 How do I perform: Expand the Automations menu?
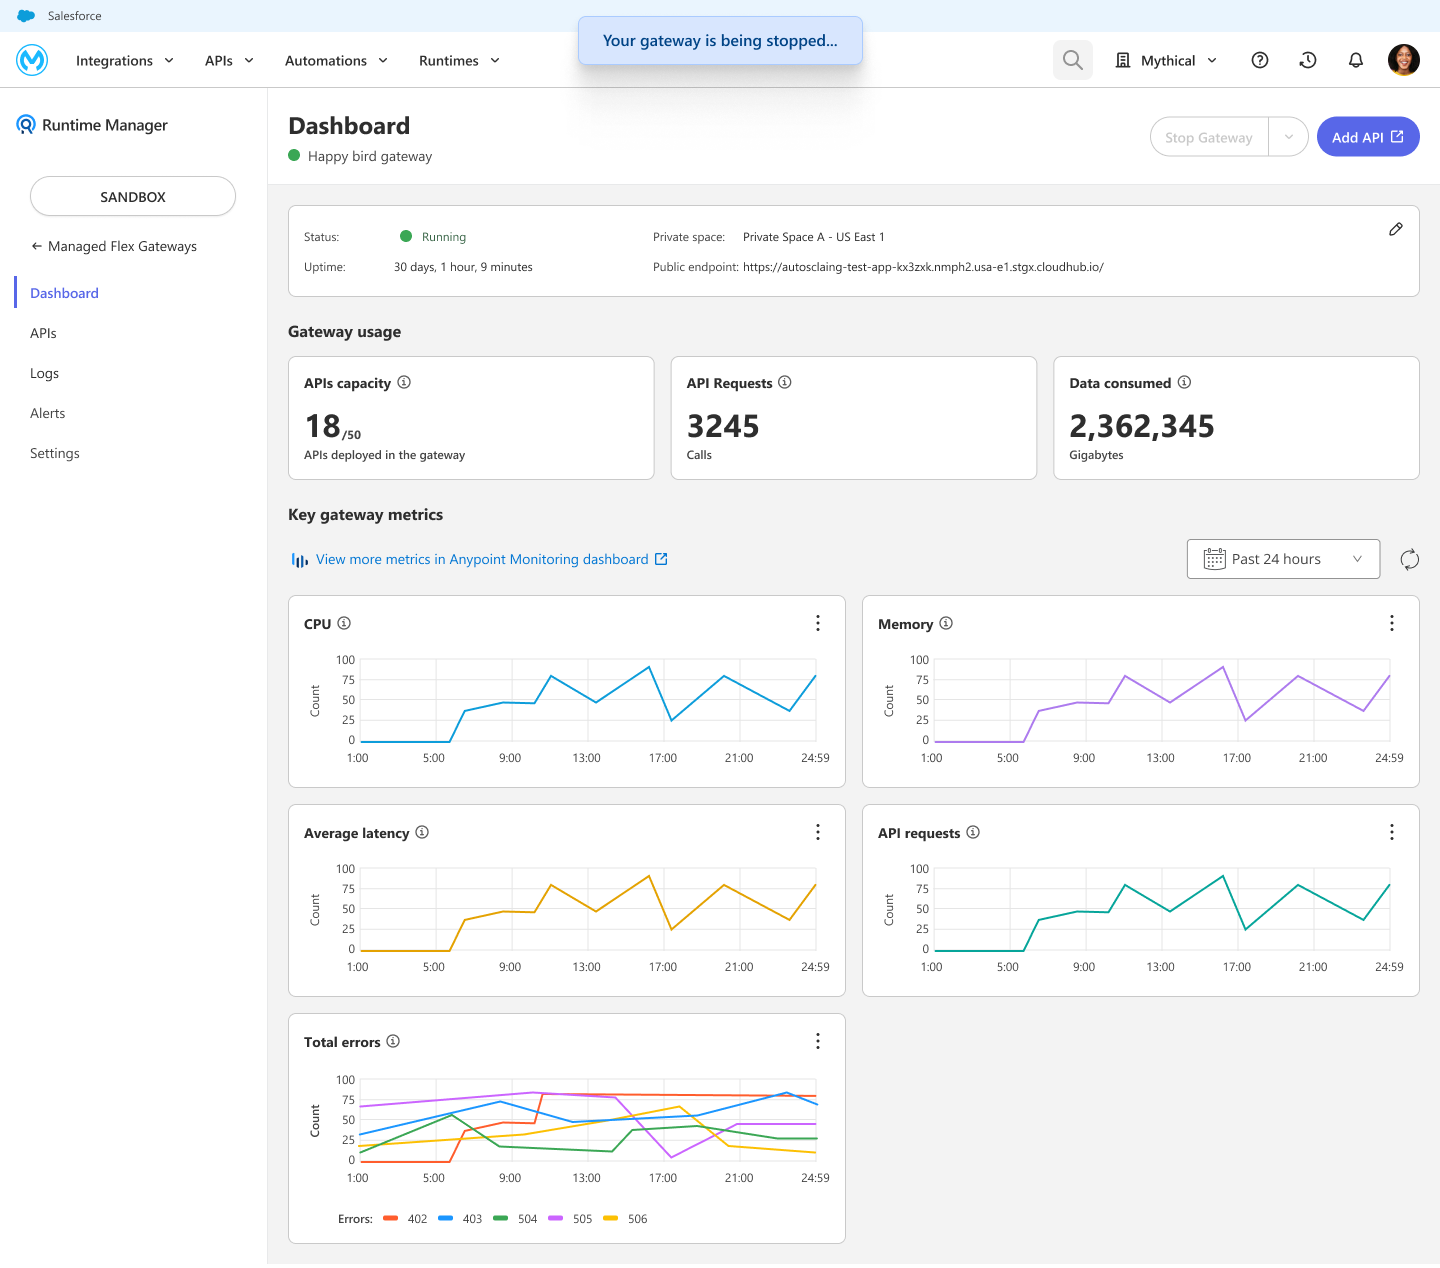click(336, 60)
